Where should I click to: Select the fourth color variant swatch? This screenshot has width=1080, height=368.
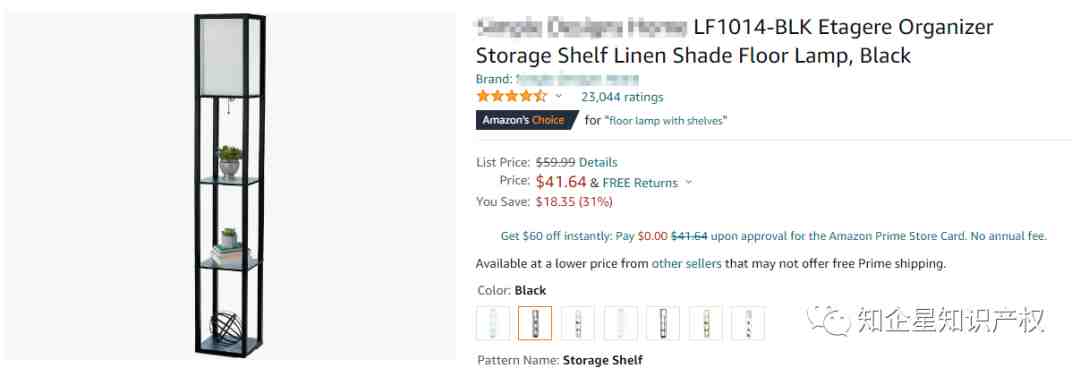621,323
